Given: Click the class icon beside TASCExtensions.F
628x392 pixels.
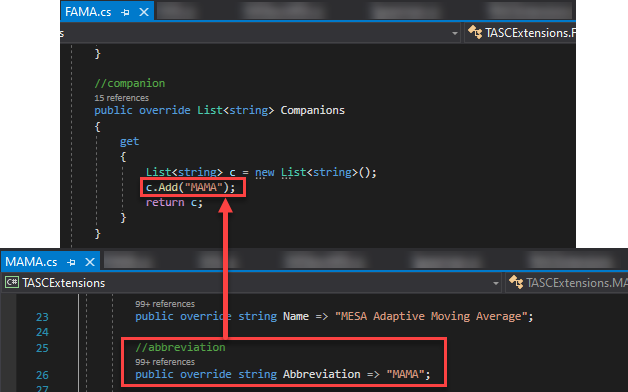Looking at the screenshot, I should 475,32.
